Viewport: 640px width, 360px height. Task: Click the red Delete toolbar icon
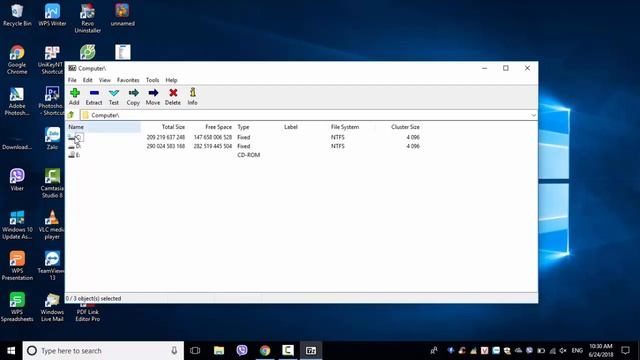coord(173,93)
